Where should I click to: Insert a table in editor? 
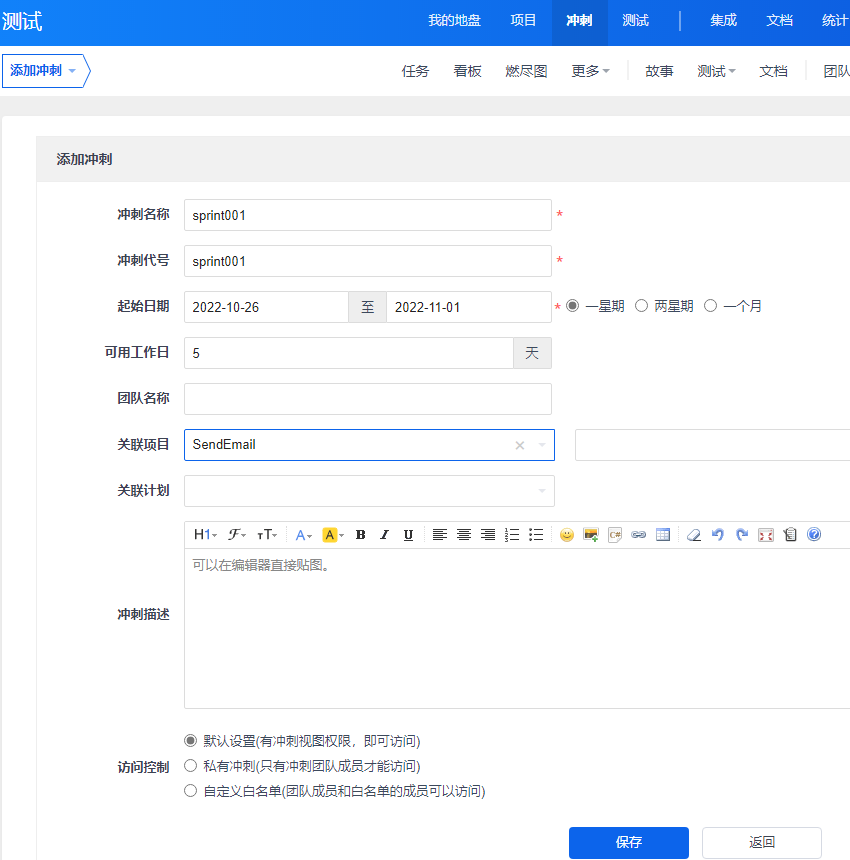tap(663, 535)
